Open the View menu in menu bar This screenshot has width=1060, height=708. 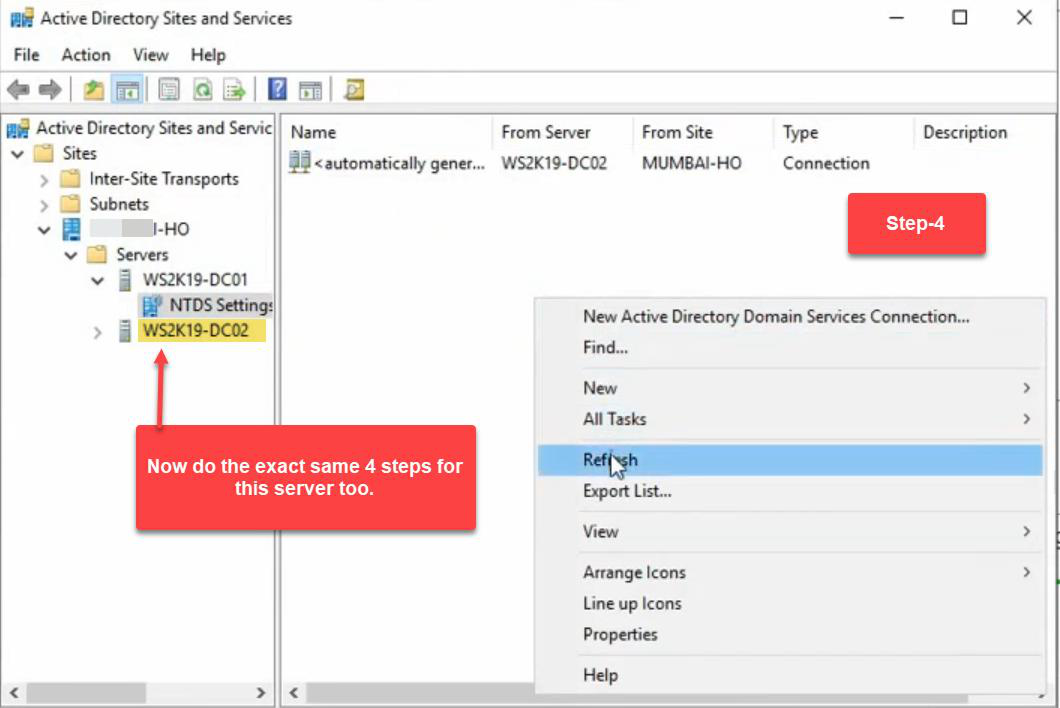click(150, 55)
